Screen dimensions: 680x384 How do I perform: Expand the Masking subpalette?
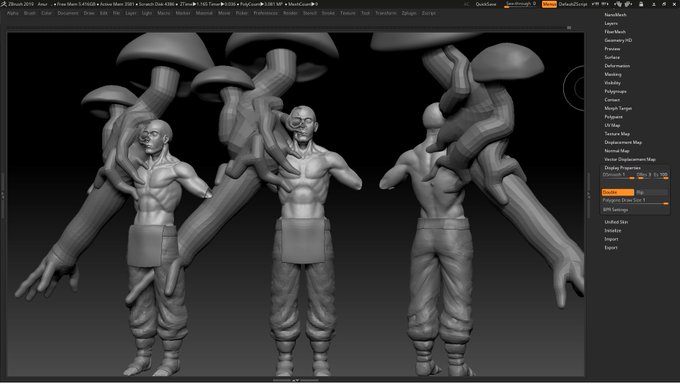(x=612, y=74)
